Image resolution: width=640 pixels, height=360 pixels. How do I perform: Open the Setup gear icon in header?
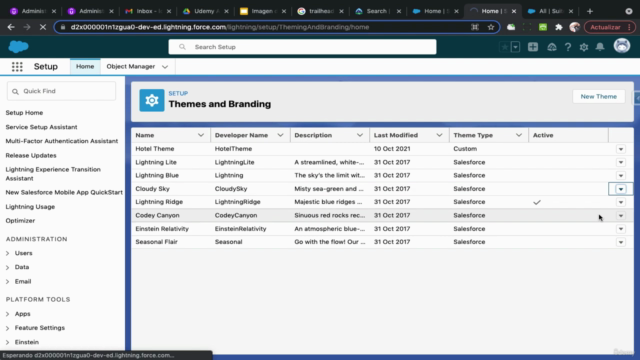click(x=584, y=47)
